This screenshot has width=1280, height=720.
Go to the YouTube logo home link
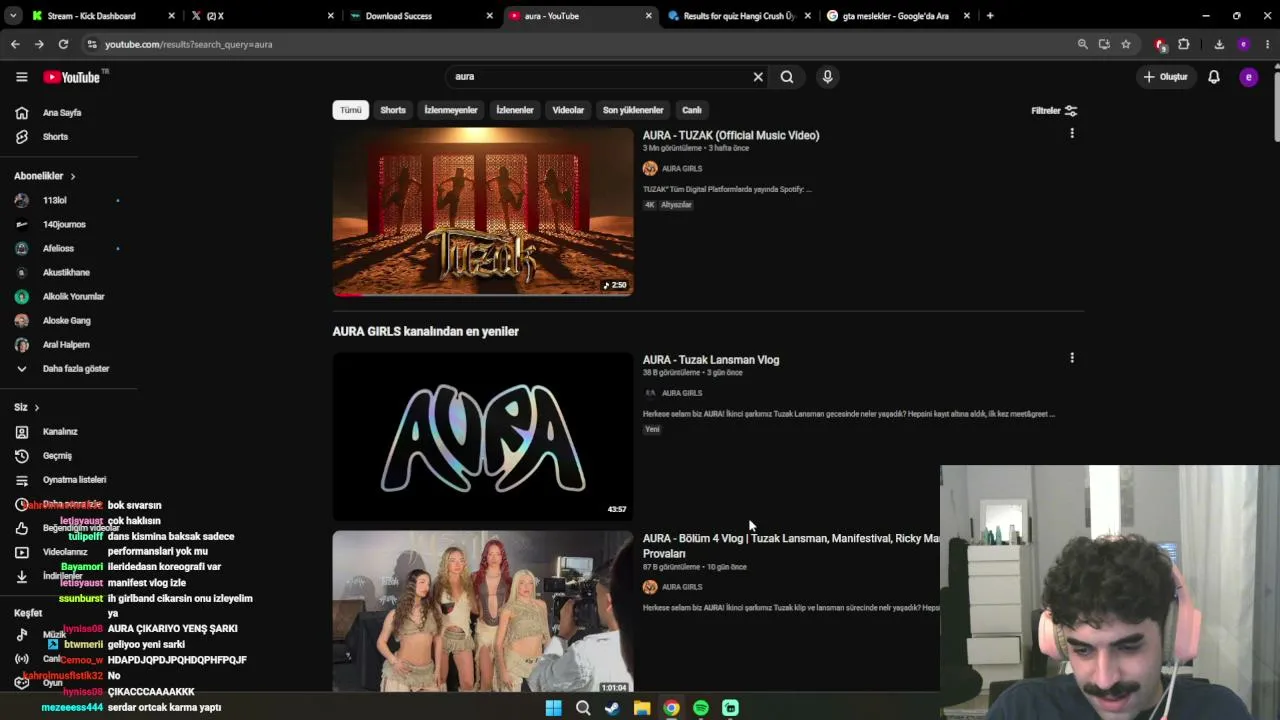click(72, 77)
